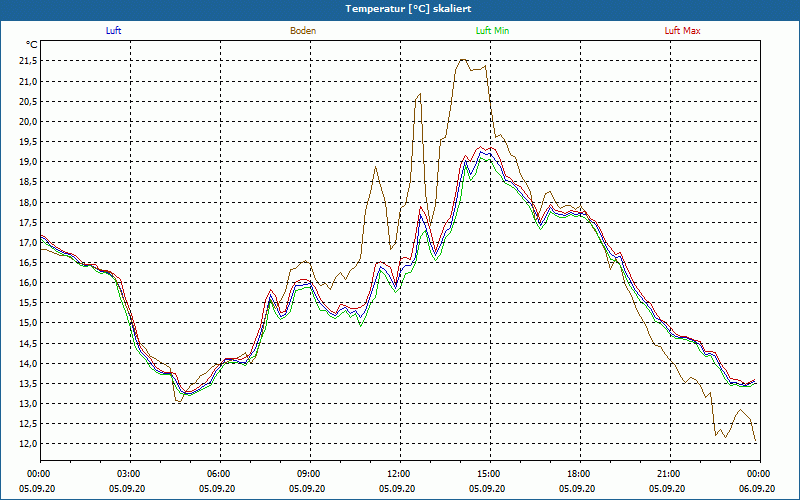The height and width of the screenshot is (500, 800).
Task: Click the 00:00 label above the 06.09.20 date
Action: pyautogui.click(x=760, y=474)
